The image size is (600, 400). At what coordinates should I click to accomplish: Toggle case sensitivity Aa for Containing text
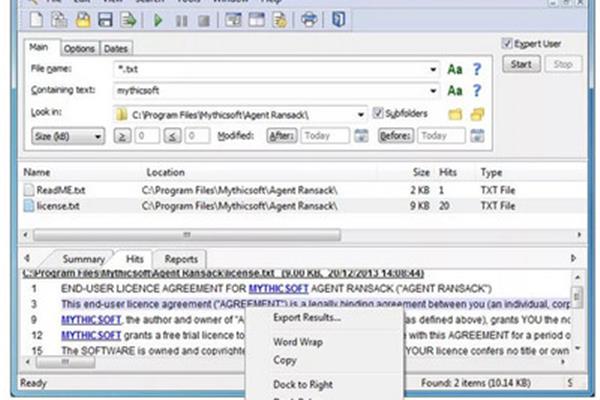click(x=455, y=91)
